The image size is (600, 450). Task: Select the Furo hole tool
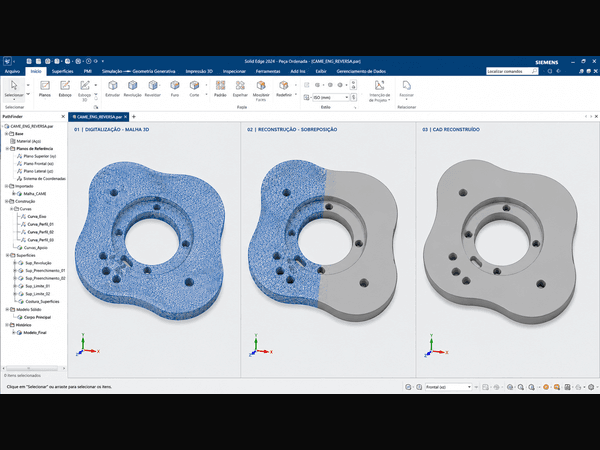click(175, 88)
